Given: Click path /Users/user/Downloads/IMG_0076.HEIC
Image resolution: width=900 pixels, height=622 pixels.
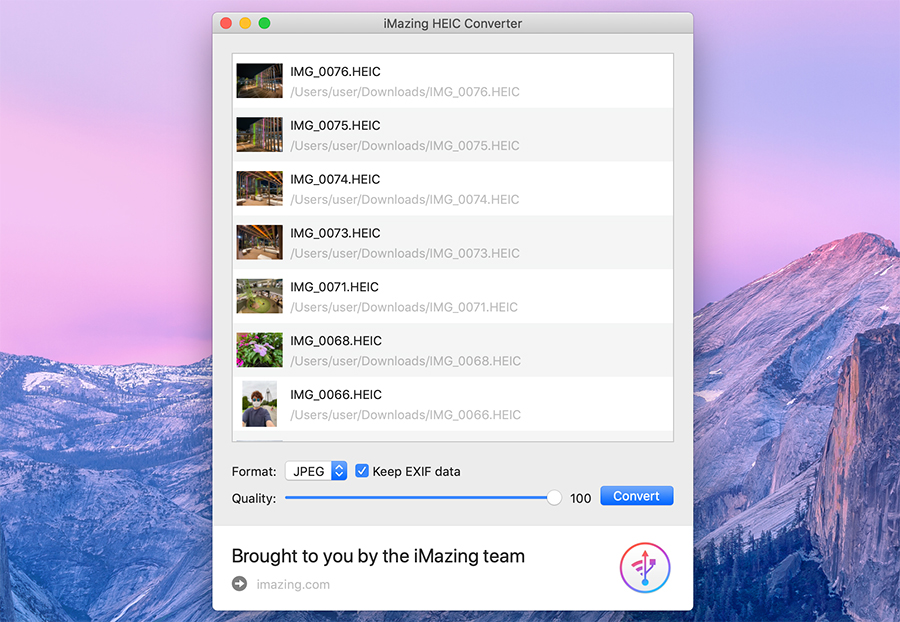Looking at the screenshot, I should click(405, 92).
